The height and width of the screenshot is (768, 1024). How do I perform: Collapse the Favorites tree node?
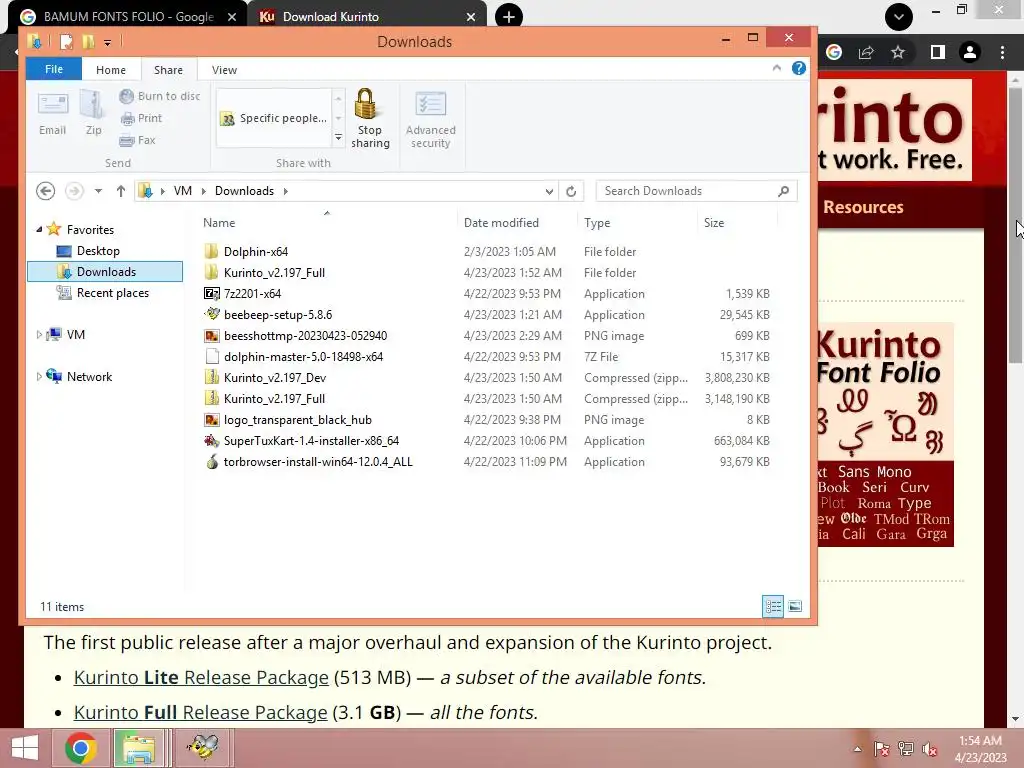(39, 229)
